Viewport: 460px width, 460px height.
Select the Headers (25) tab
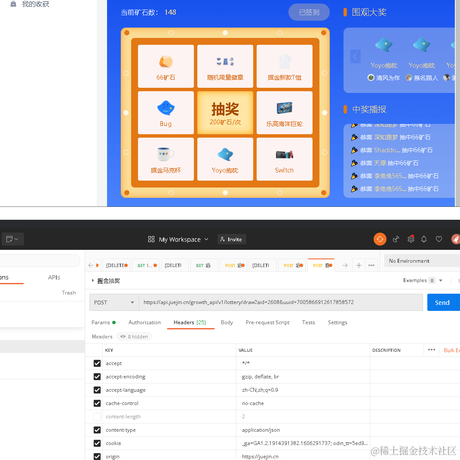click(190, 322)
